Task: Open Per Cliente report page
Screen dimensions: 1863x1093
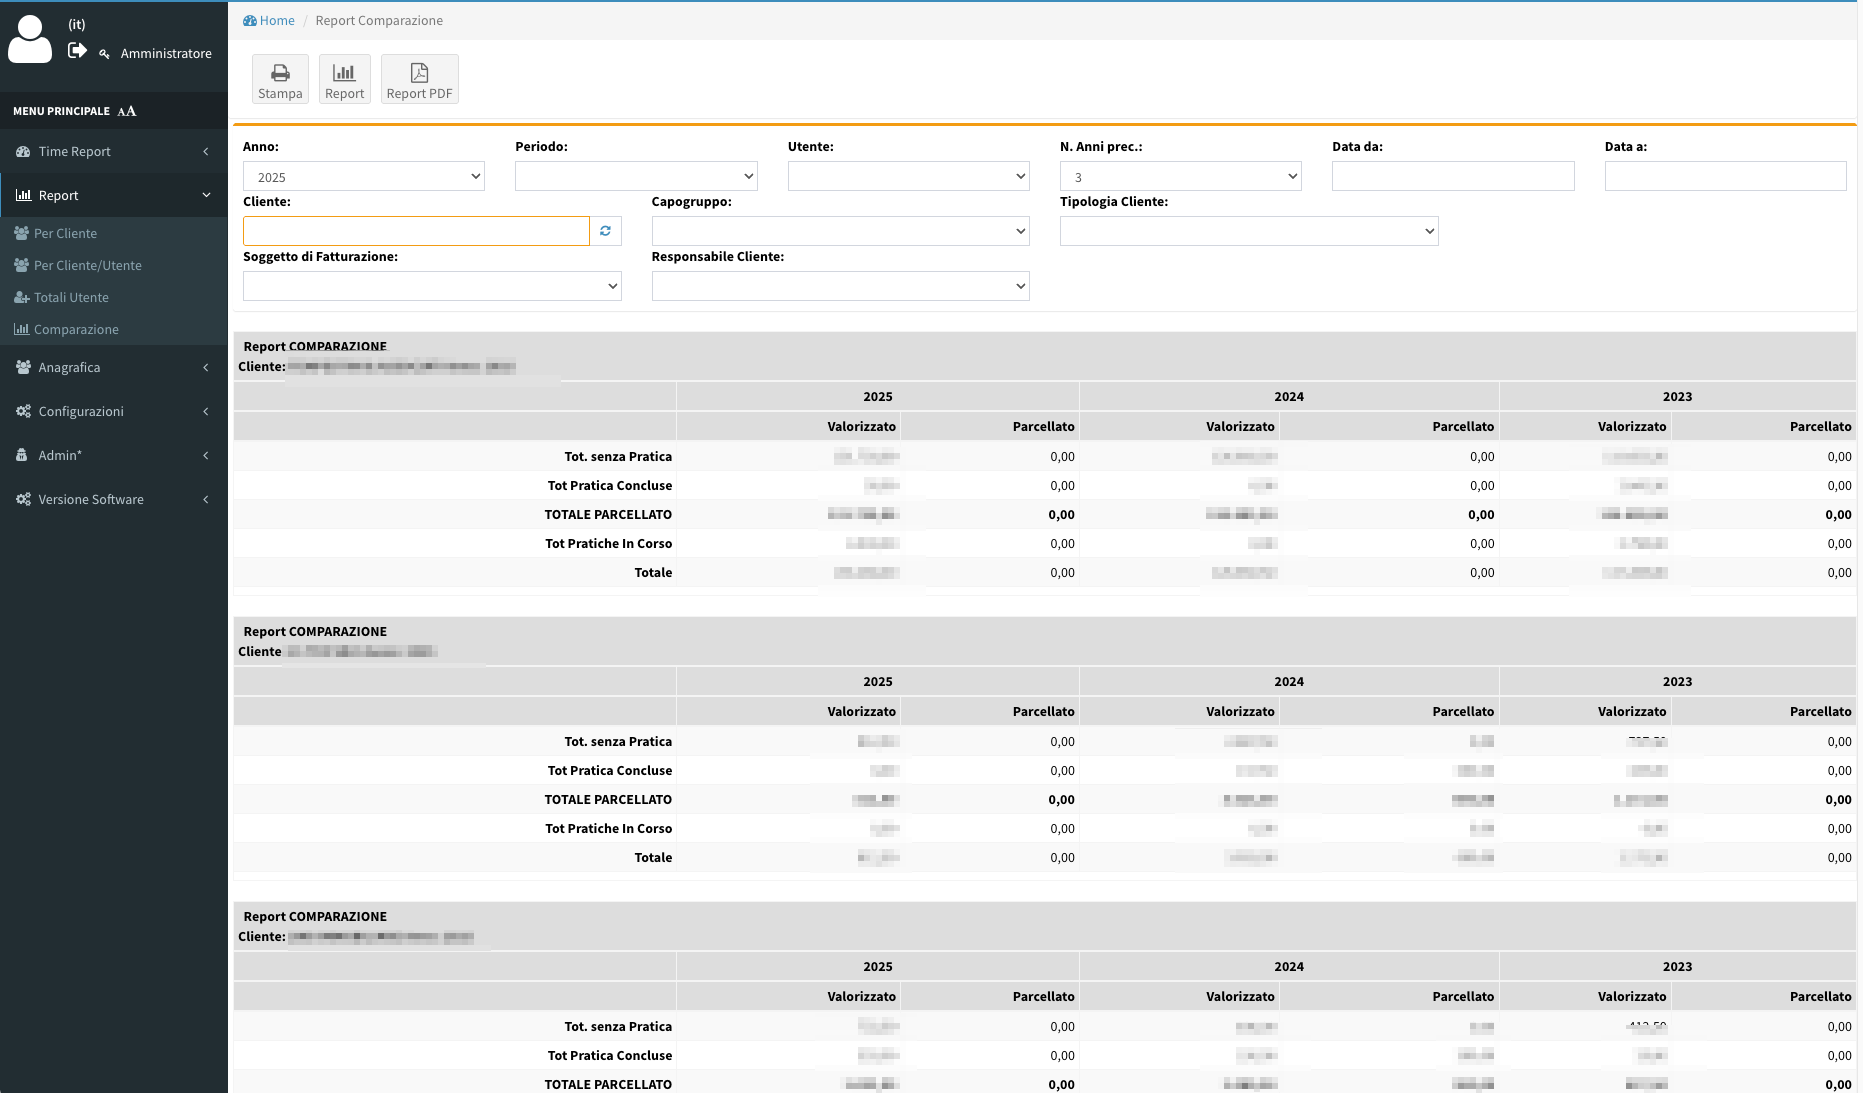Action: 65,234
